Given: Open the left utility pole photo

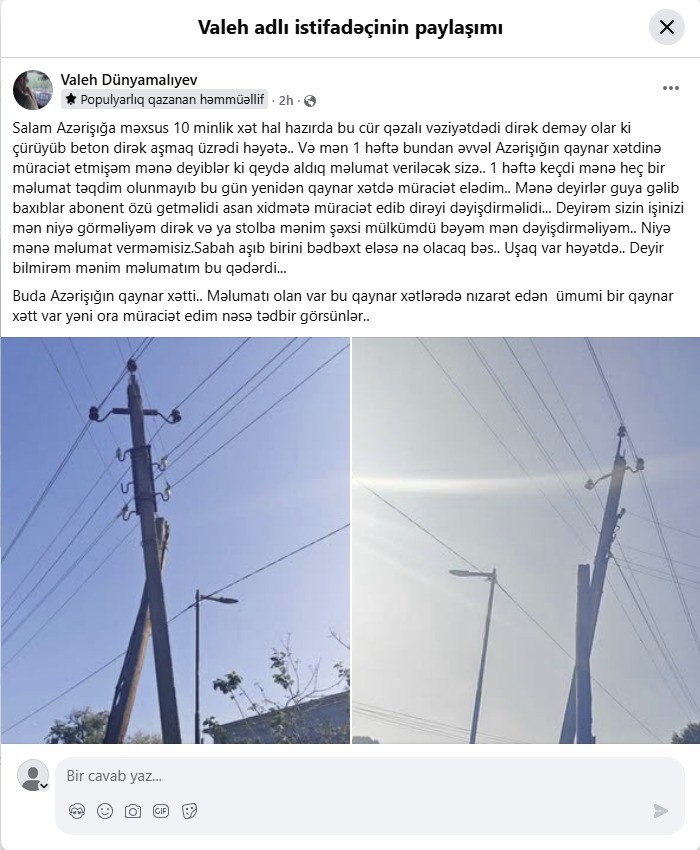Looking at the screenshot, I should (x=175, y=540).
